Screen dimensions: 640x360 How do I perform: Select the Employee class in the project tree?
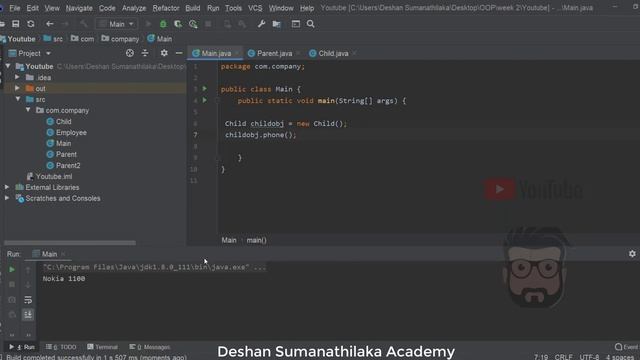coord(71,132)
